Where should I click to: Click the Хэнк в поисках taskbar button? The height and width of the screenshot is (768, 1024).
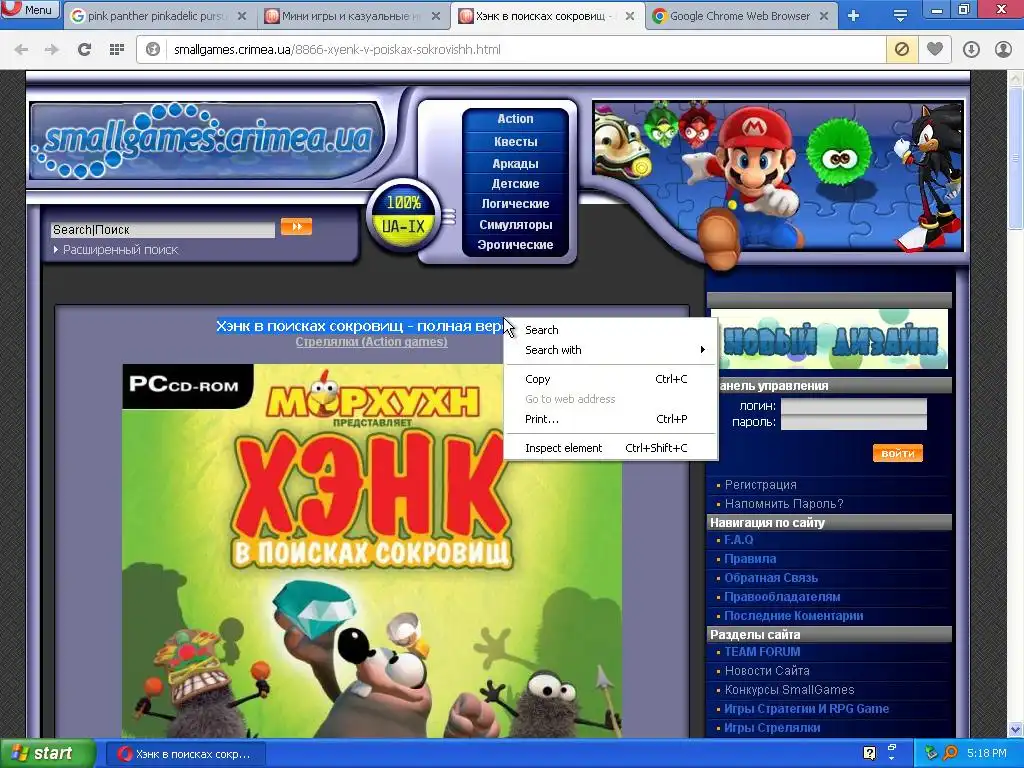tap(185, 754)
